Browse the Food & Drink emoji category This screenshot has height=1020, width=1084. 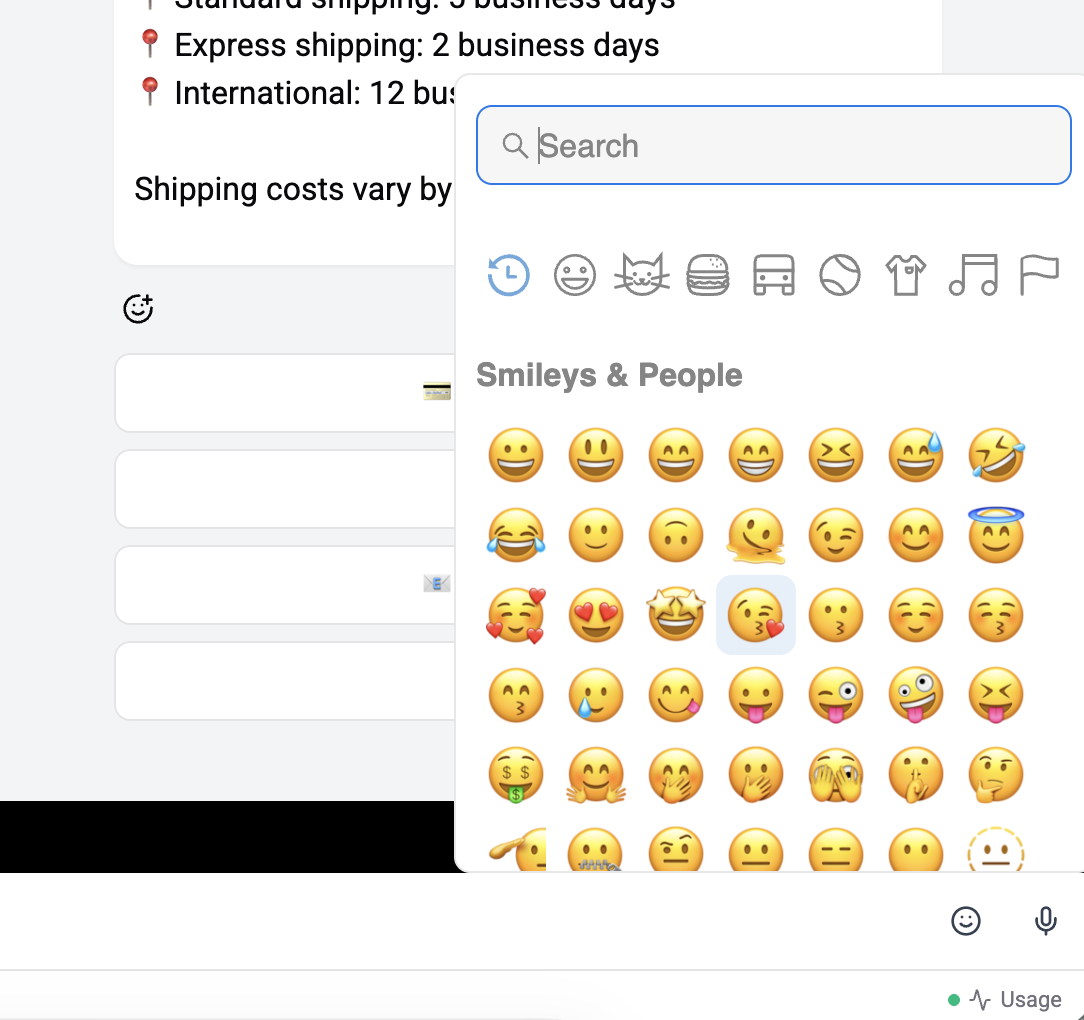(708, 275)
